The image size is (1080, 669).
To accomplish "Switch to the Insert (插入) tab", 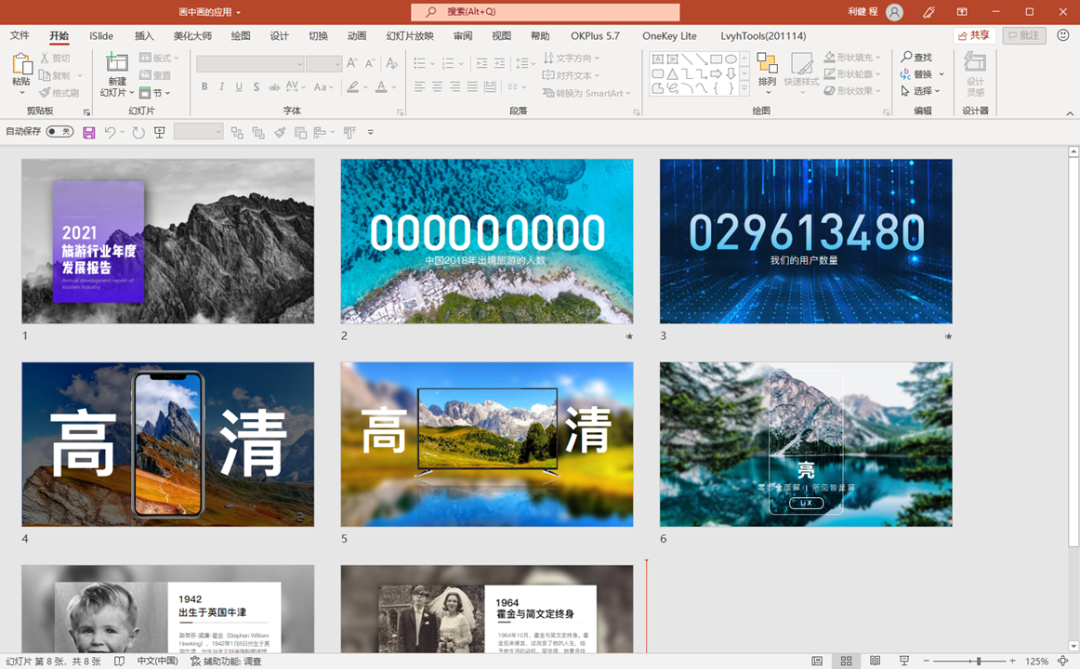I will coord(144,36).
